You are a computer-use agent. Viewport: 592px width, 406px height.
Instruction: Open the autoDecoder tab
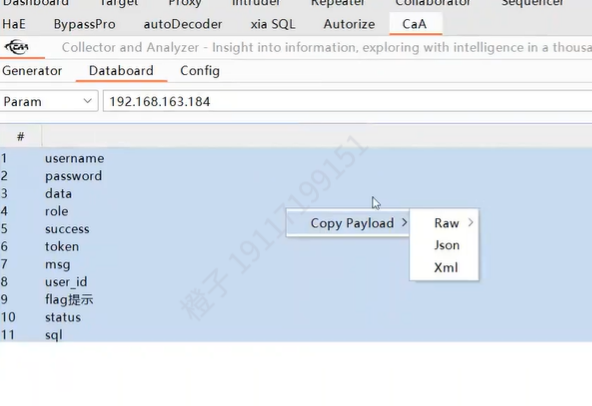click(x=183, y=24)
